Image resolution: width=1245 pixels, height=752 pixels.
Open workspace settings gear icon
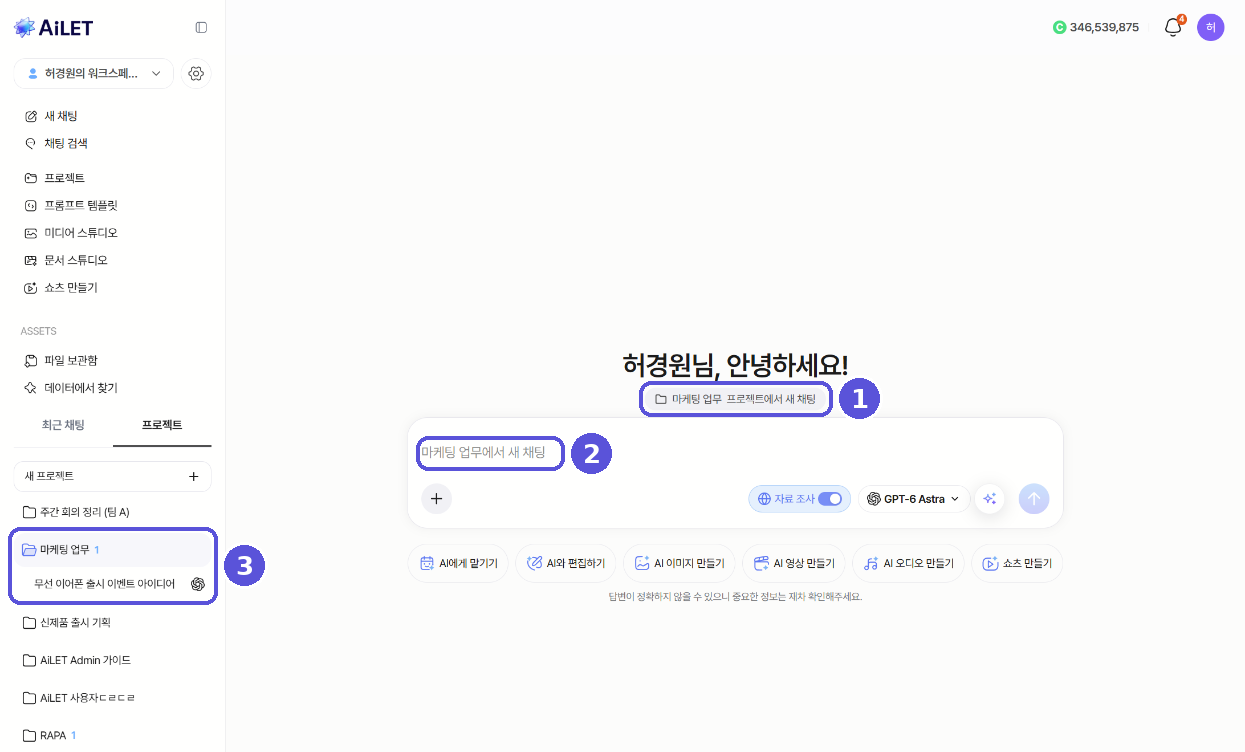pos(196,74)
